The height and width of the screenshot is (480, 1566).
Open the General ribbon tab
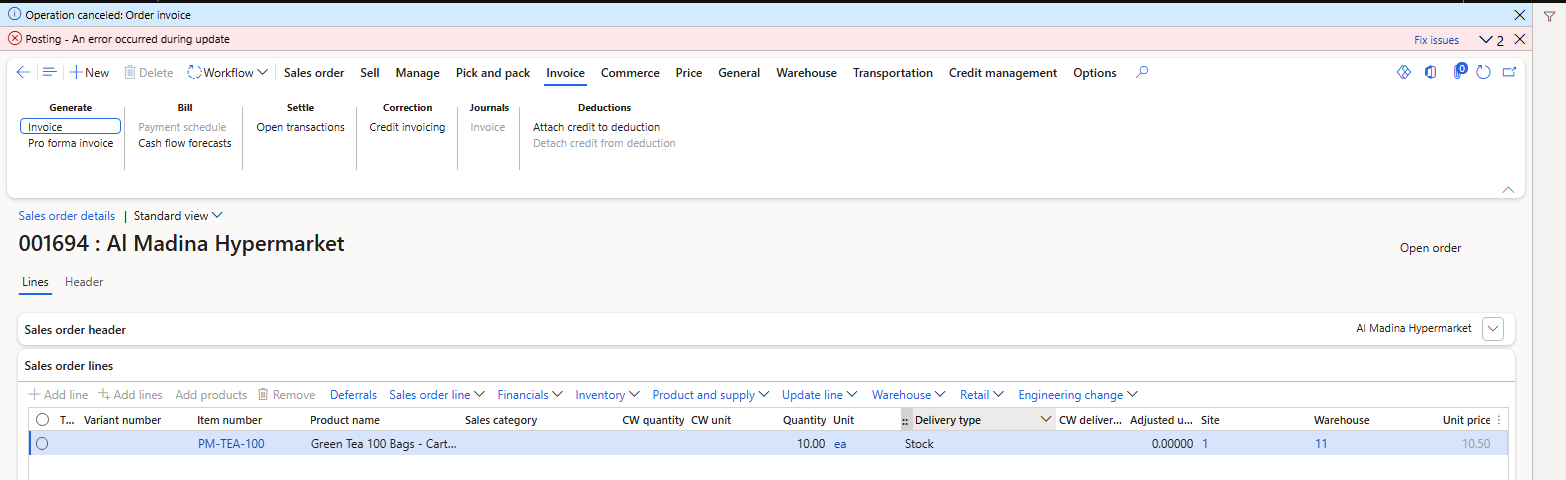tap(739, 73)
